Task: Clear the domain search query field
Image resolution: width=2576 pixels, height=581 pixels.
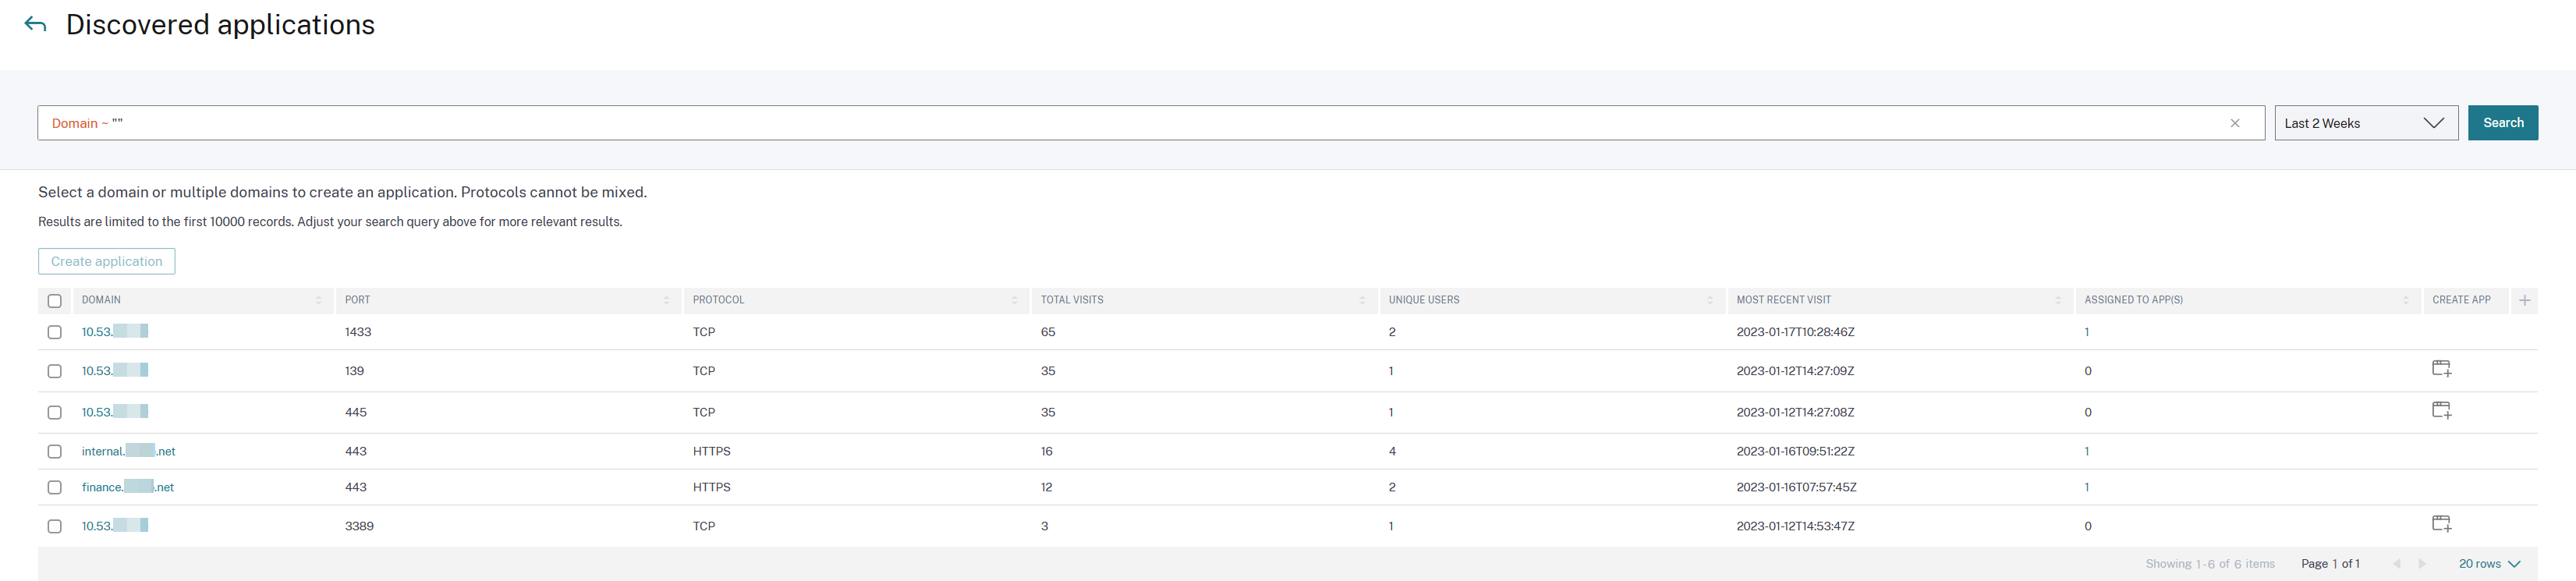Action: (2234, 123)
